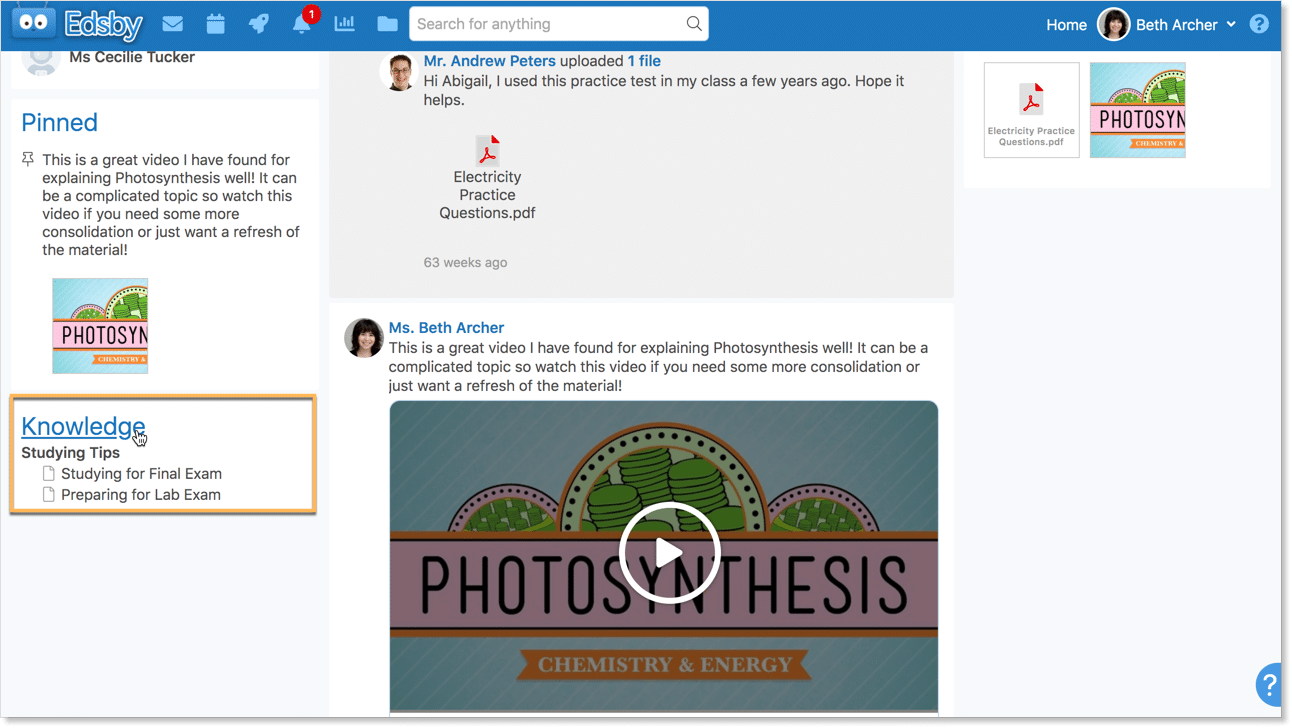The height and width of the screenshot is (728, 1292).
Task: Open notifications bell with badge
Action: 302,24
